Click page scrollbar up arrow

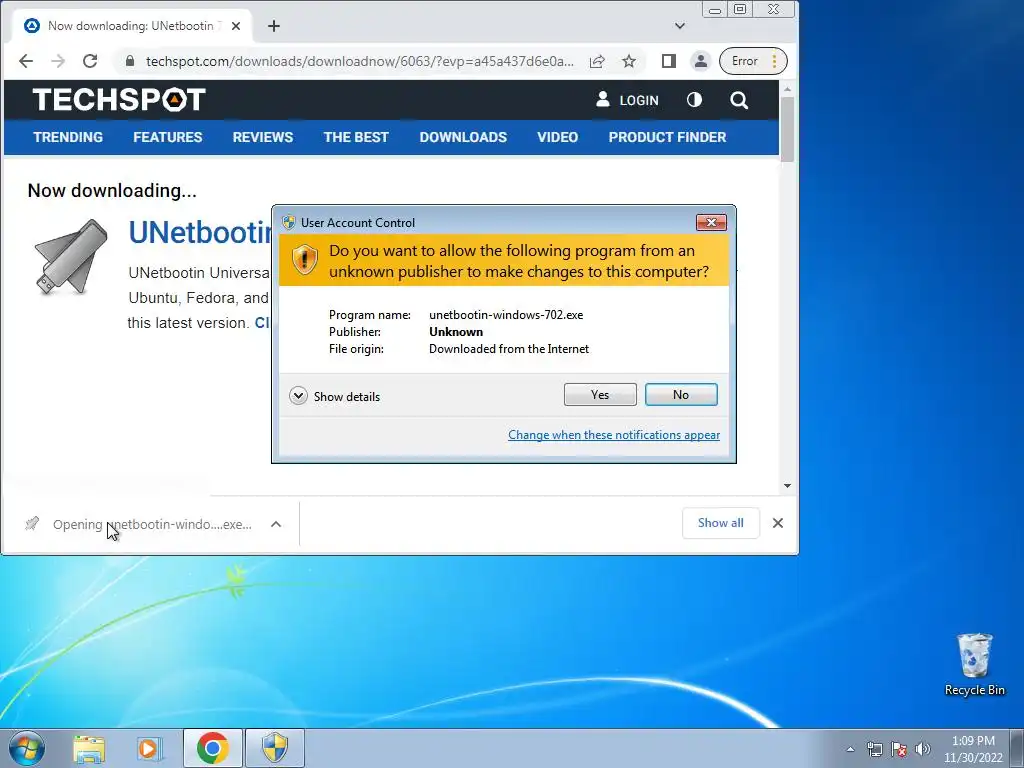point(788,88)
